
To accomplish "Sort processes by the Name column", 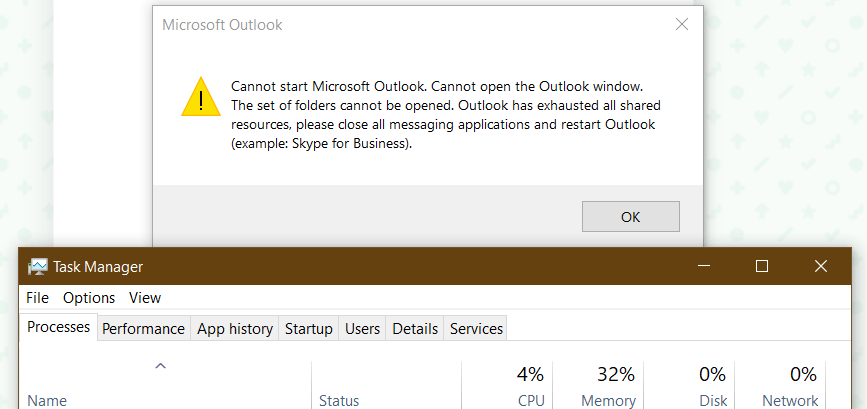I will [47, 400].
